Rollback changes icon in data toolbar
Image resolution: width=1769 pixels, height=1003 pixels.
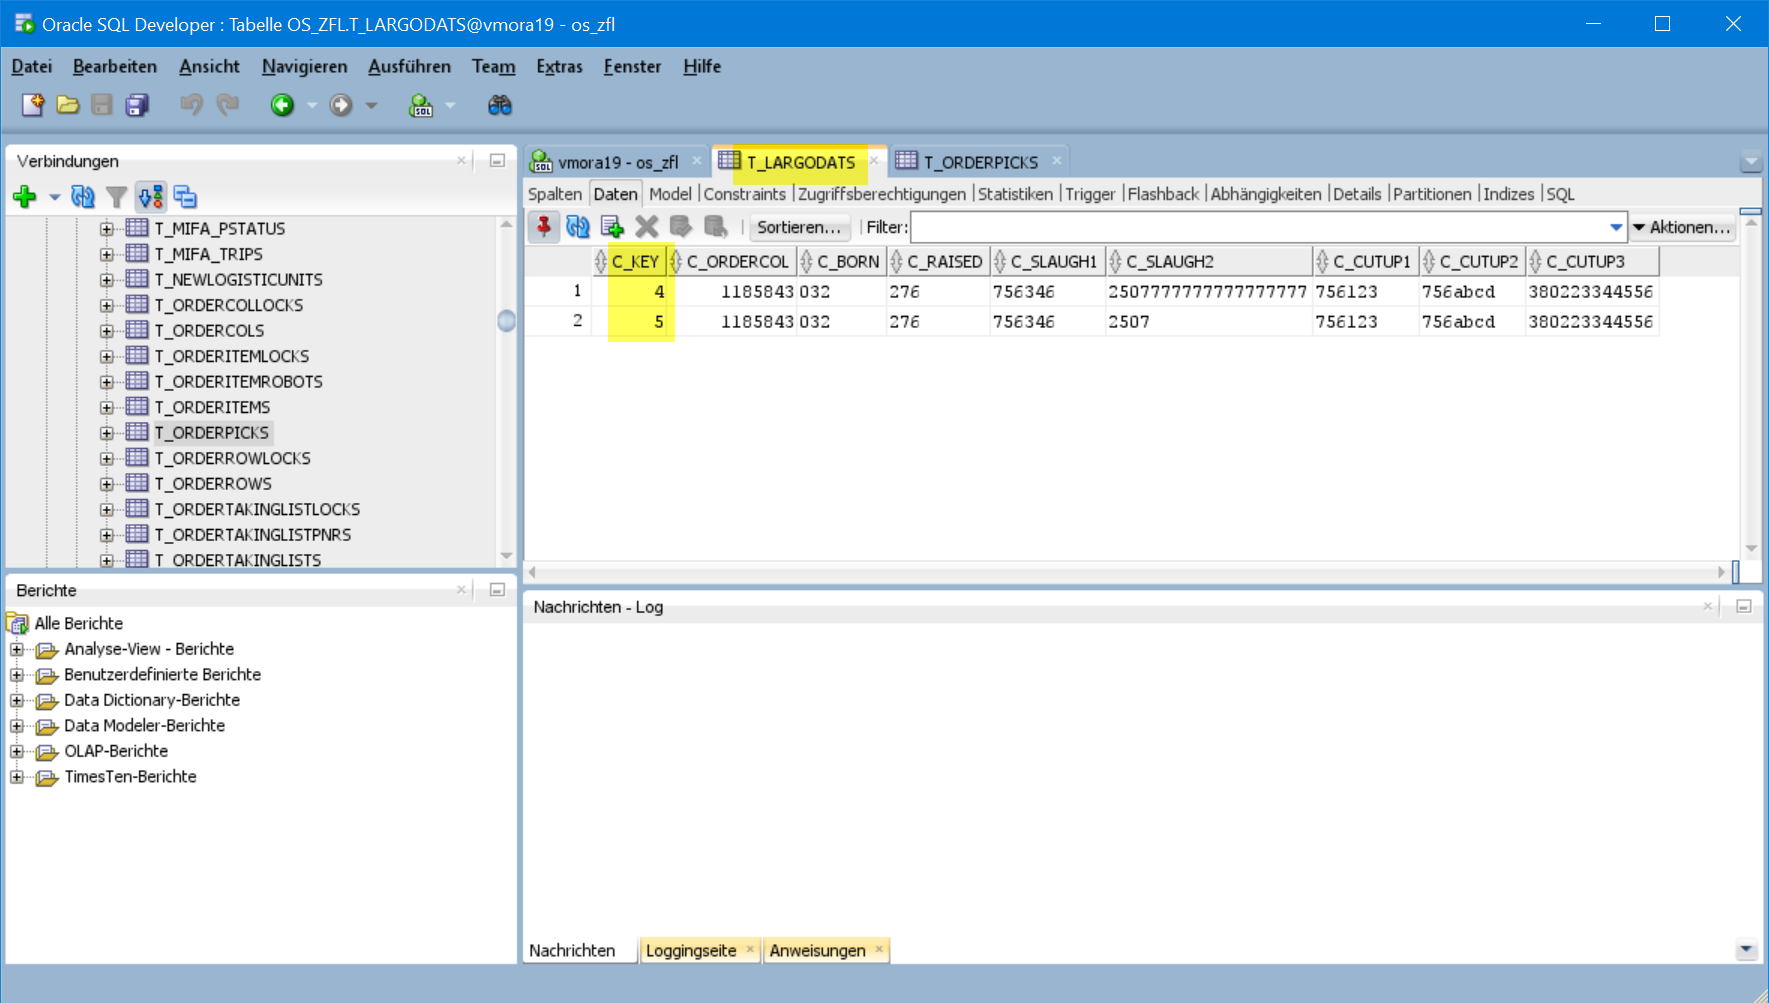tap(715, 227)
